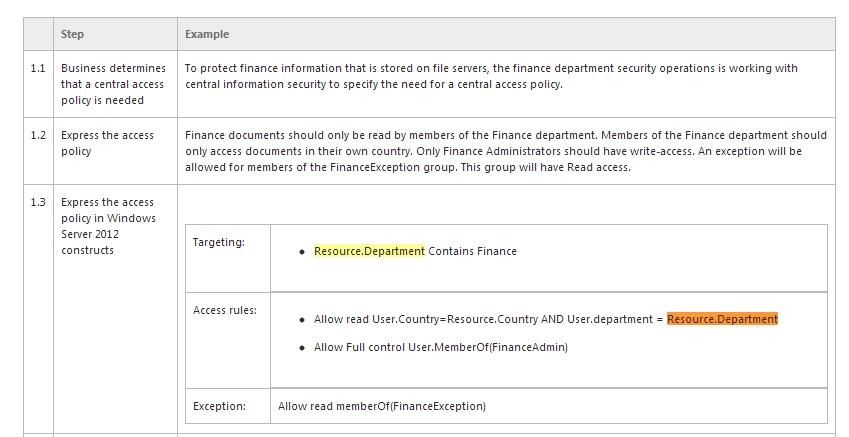
Task: Click 'Express the access policy' step text in row 1.2
Action: [107, 143]
